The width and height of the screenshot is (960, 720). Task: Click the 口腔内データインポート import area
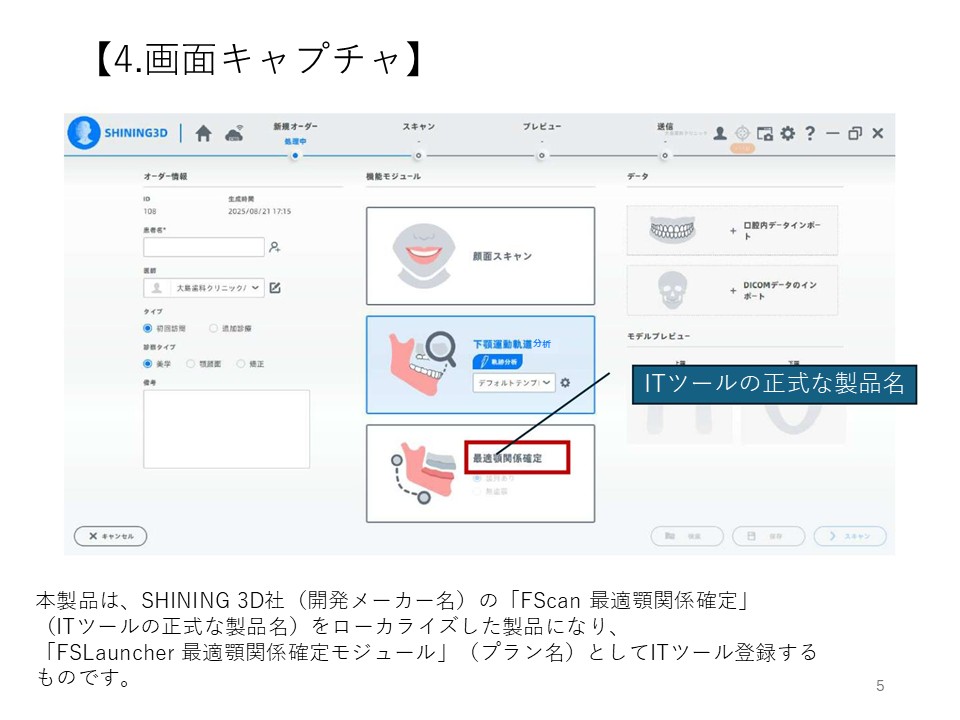[732, 231]
